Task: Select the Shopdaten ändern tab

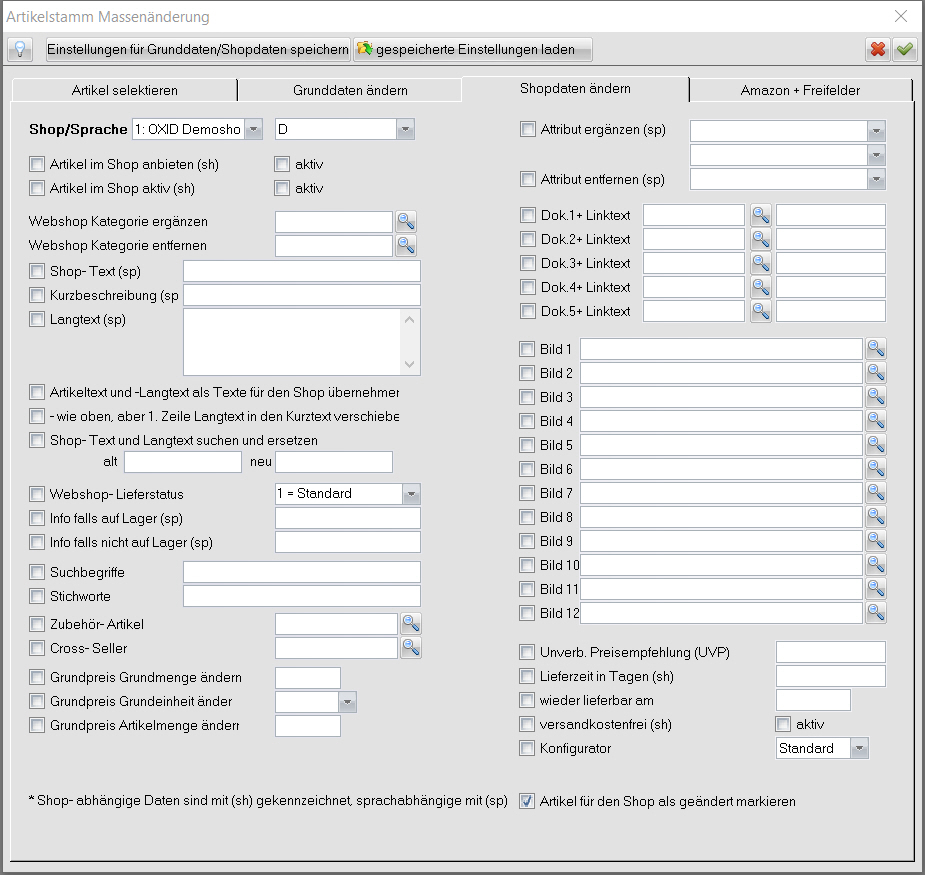Action: 575,89
